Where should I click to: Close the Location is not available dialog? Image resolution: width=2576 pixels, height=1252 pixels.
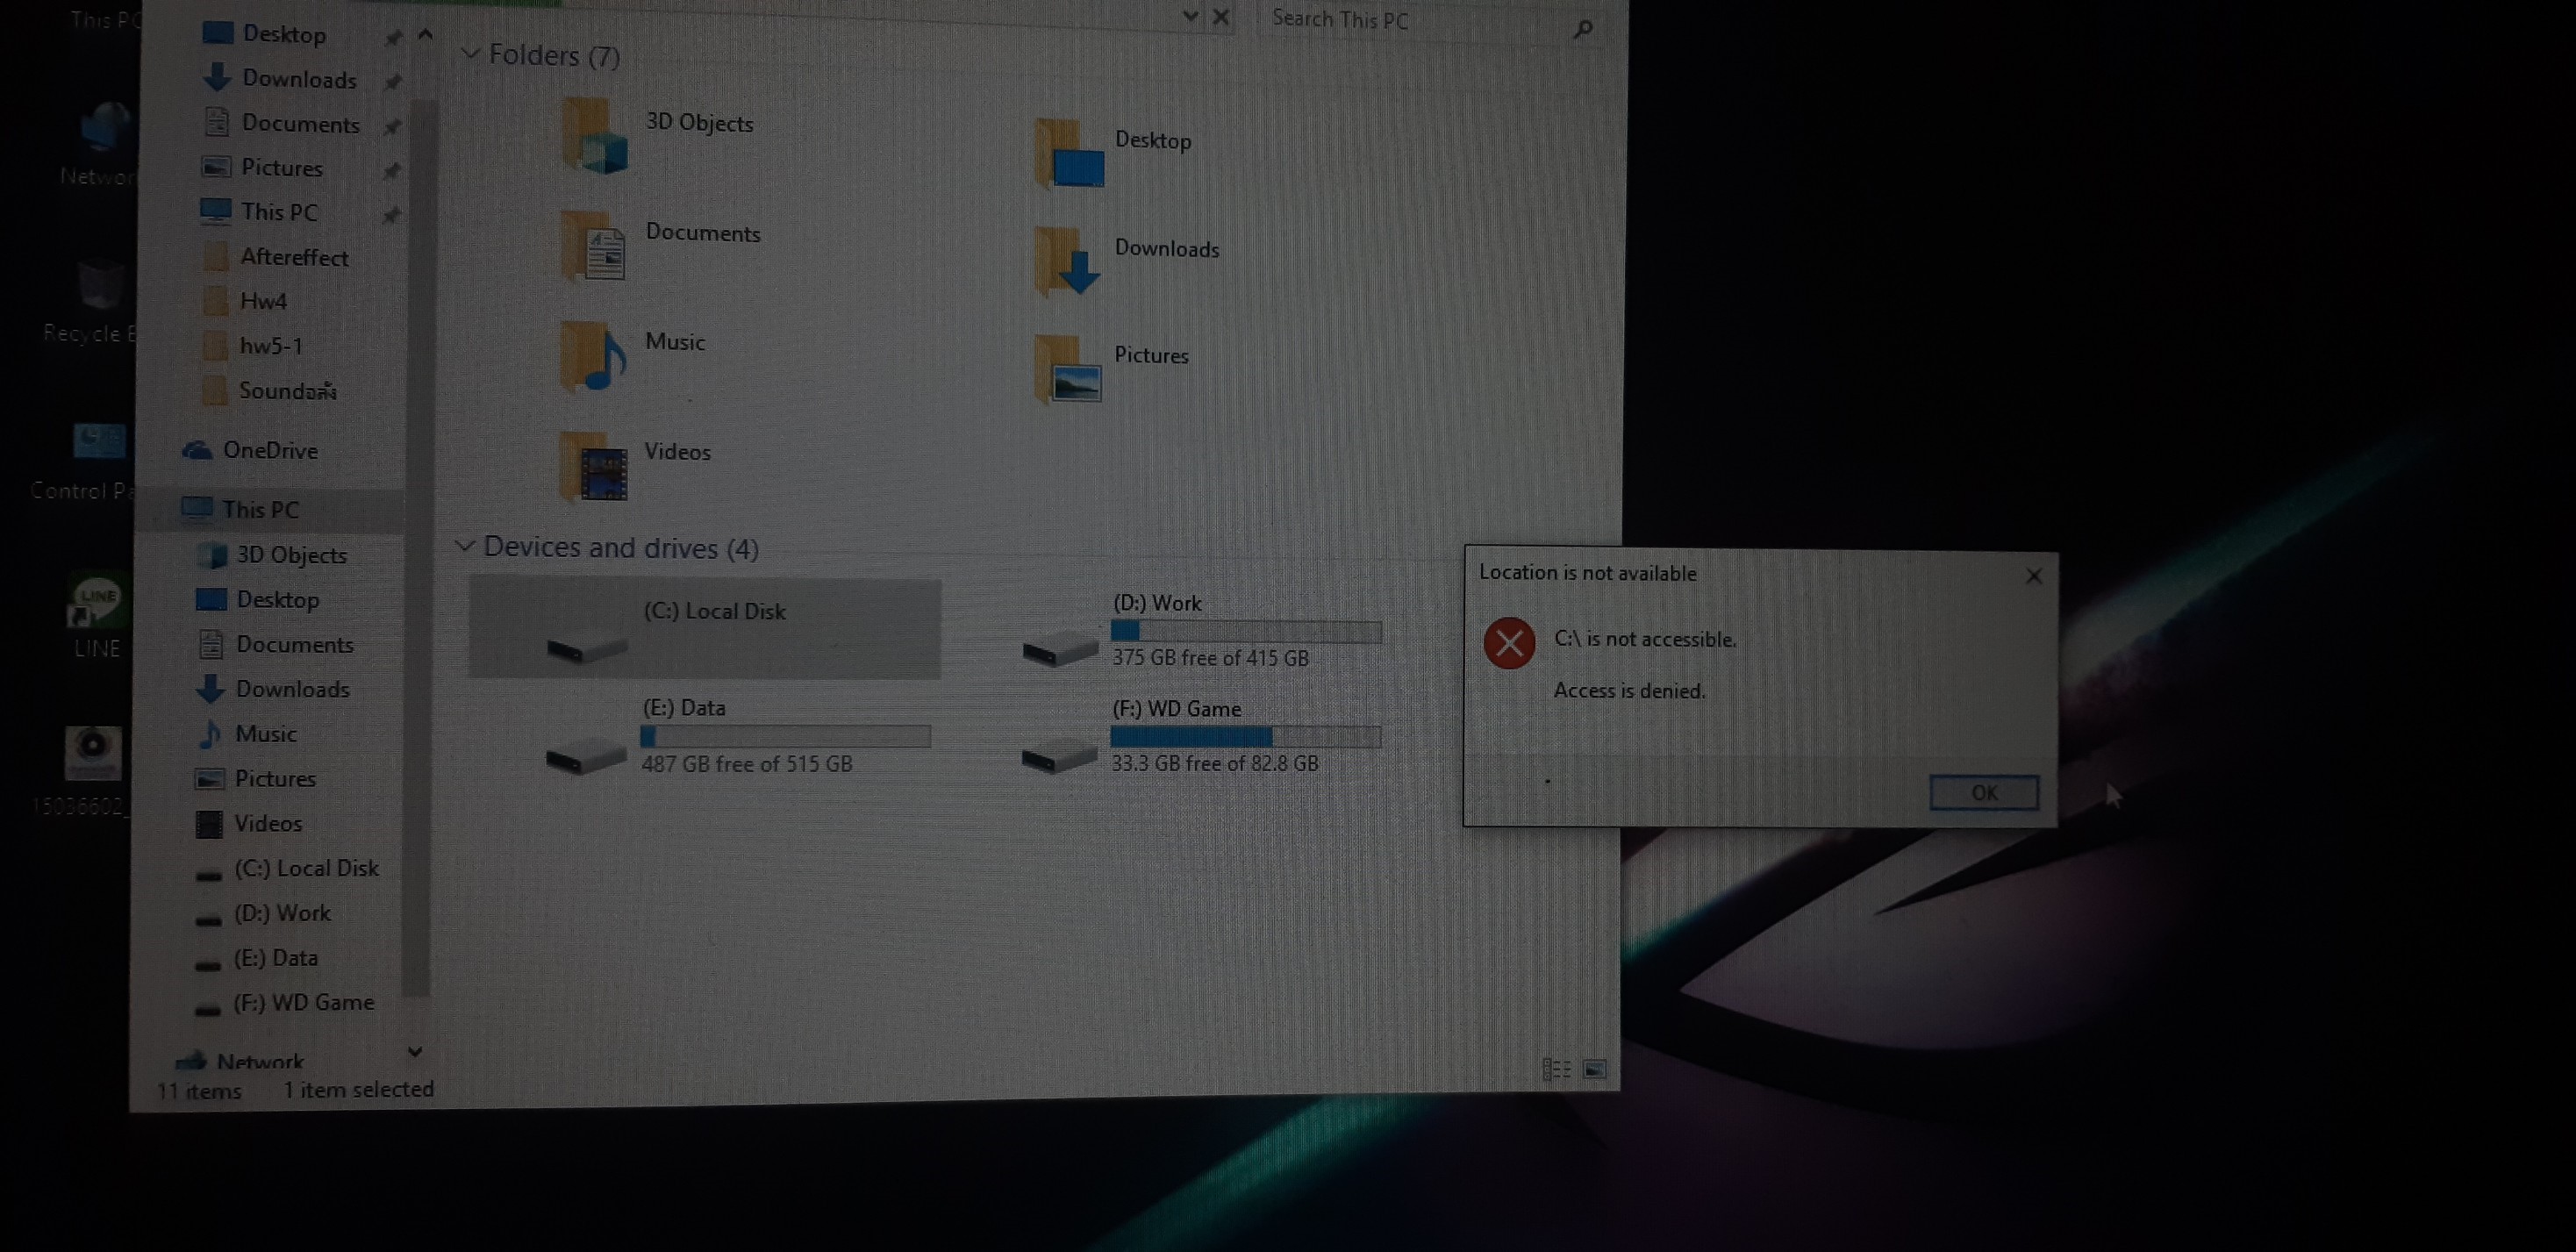[x=2033, y=576]
